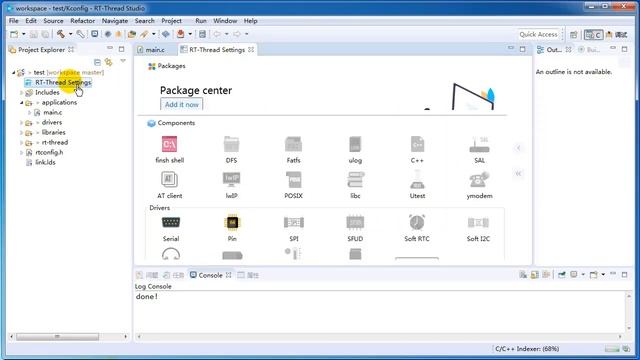Select the SAL component icon
The image size is (640, 360).
[x=479, y=144]
